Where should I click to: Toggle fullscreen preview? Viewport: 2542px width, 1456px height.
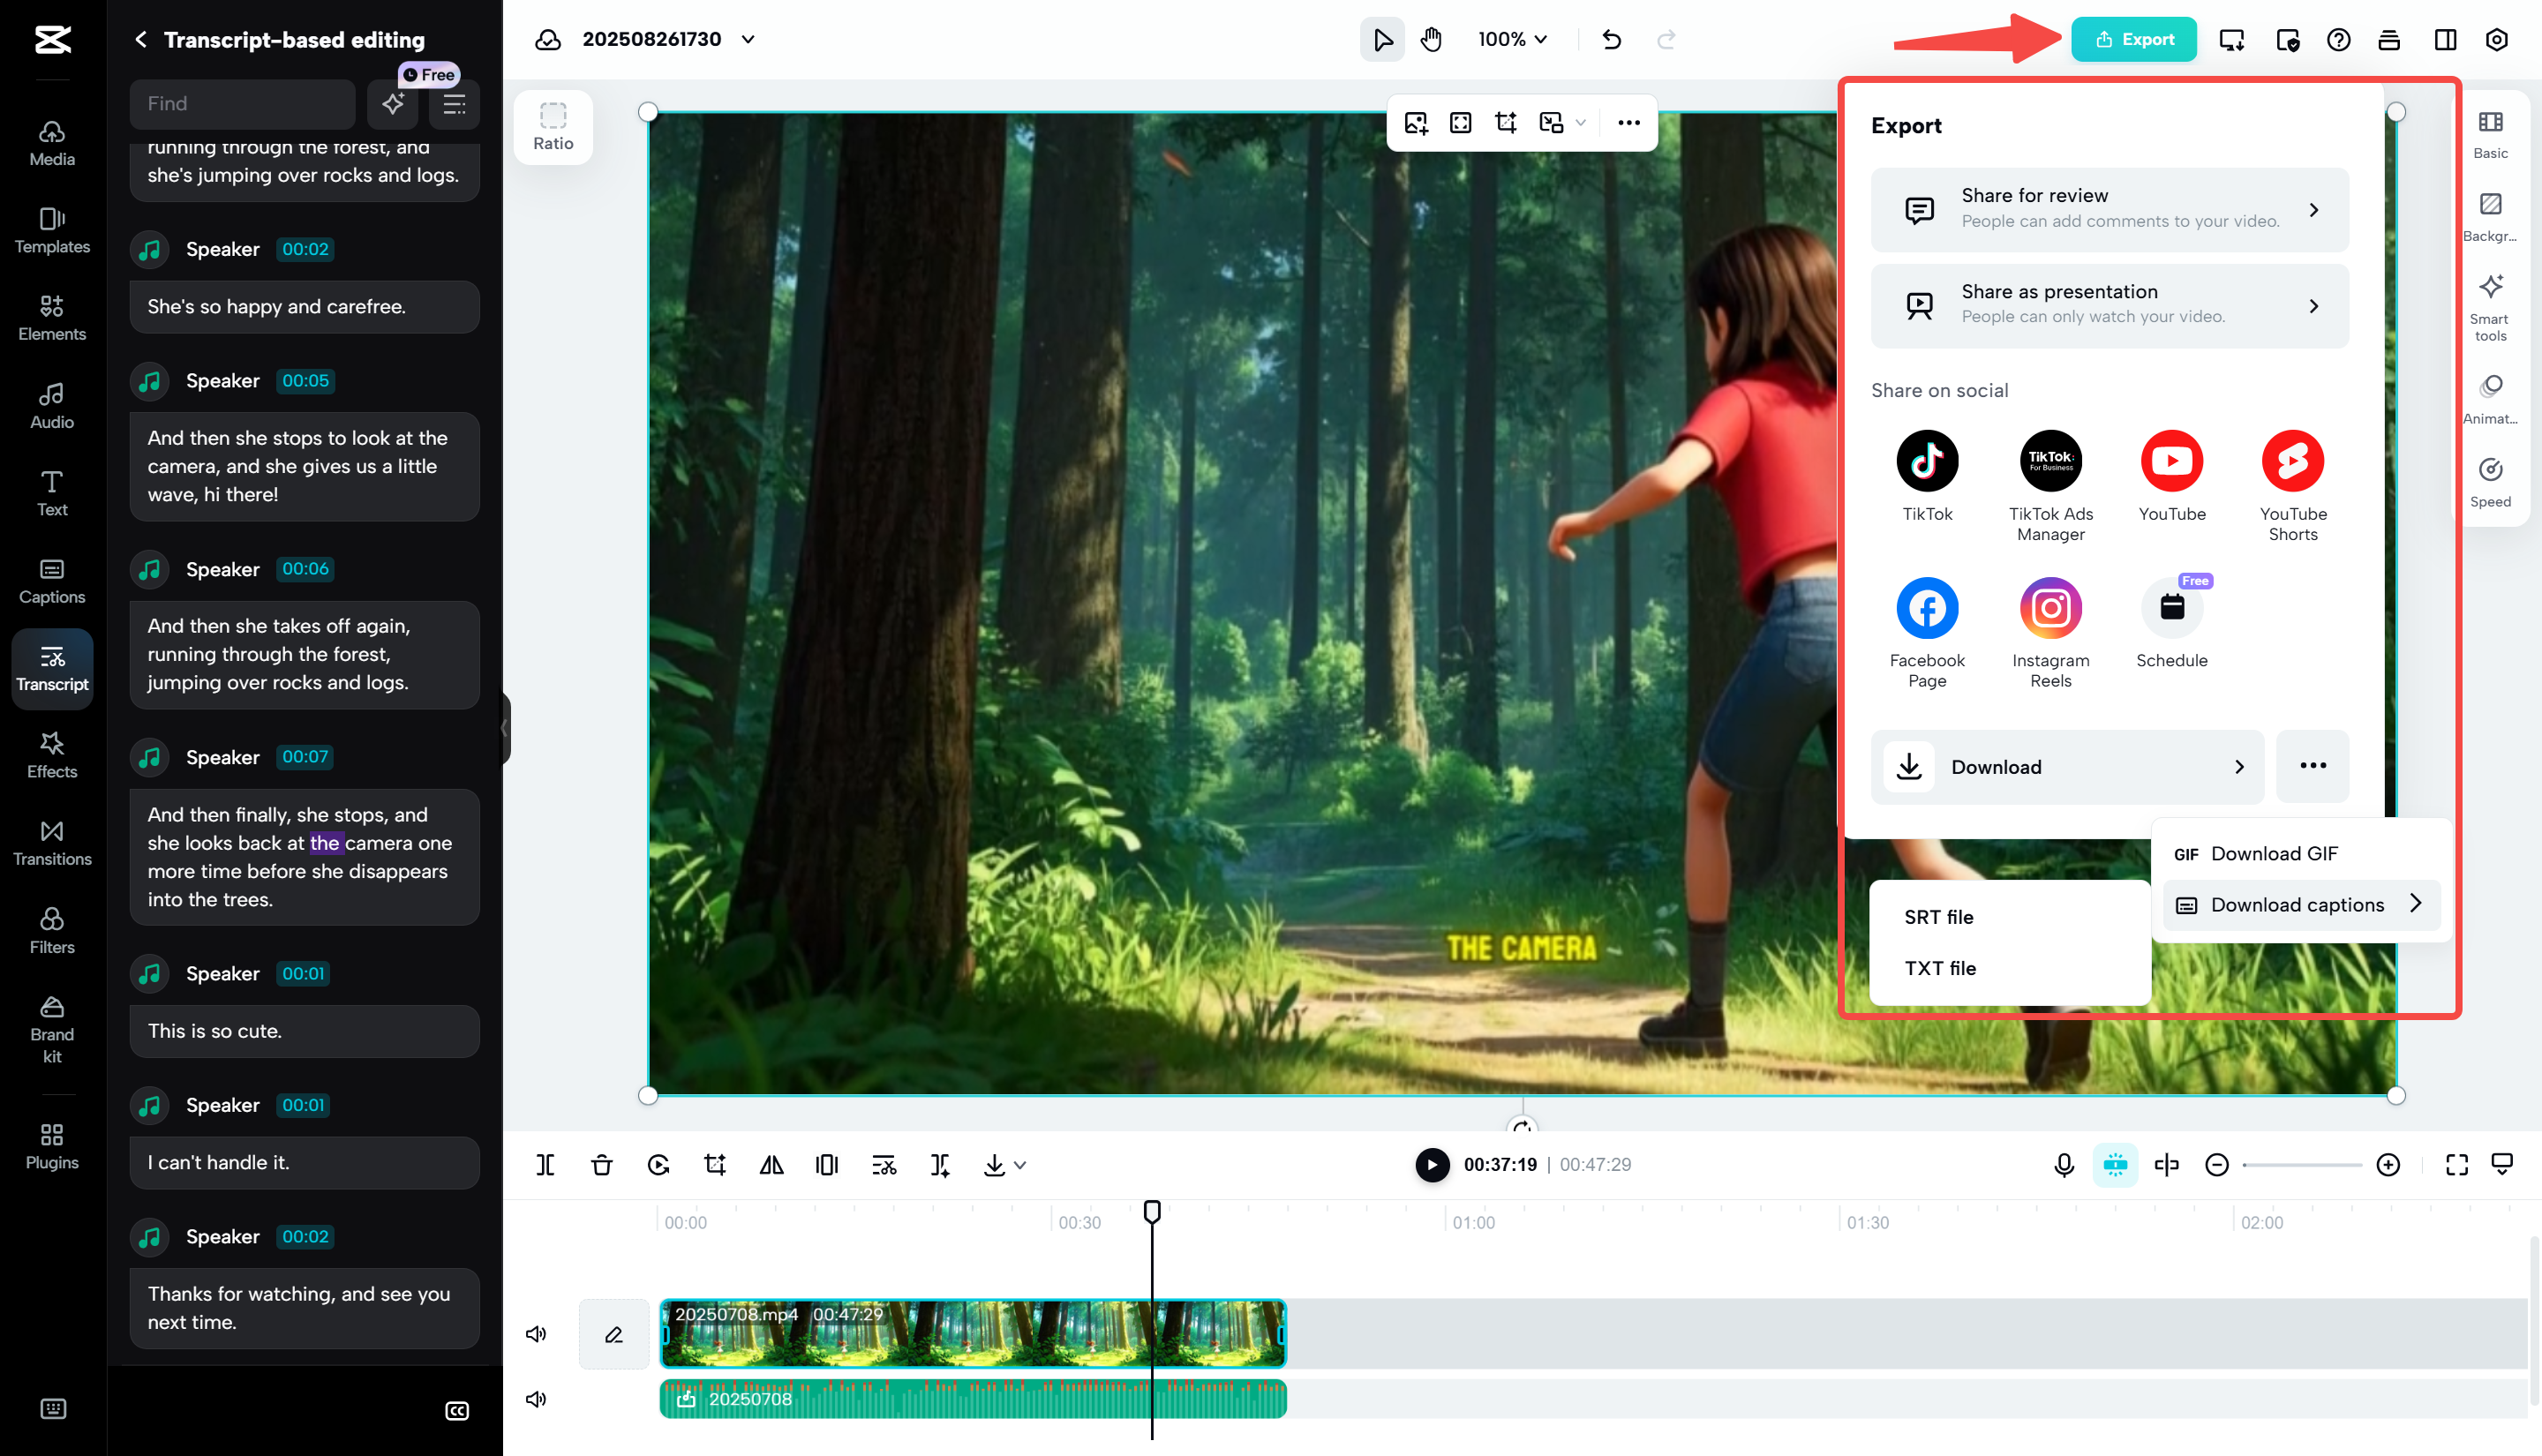coord(2457,1165)
